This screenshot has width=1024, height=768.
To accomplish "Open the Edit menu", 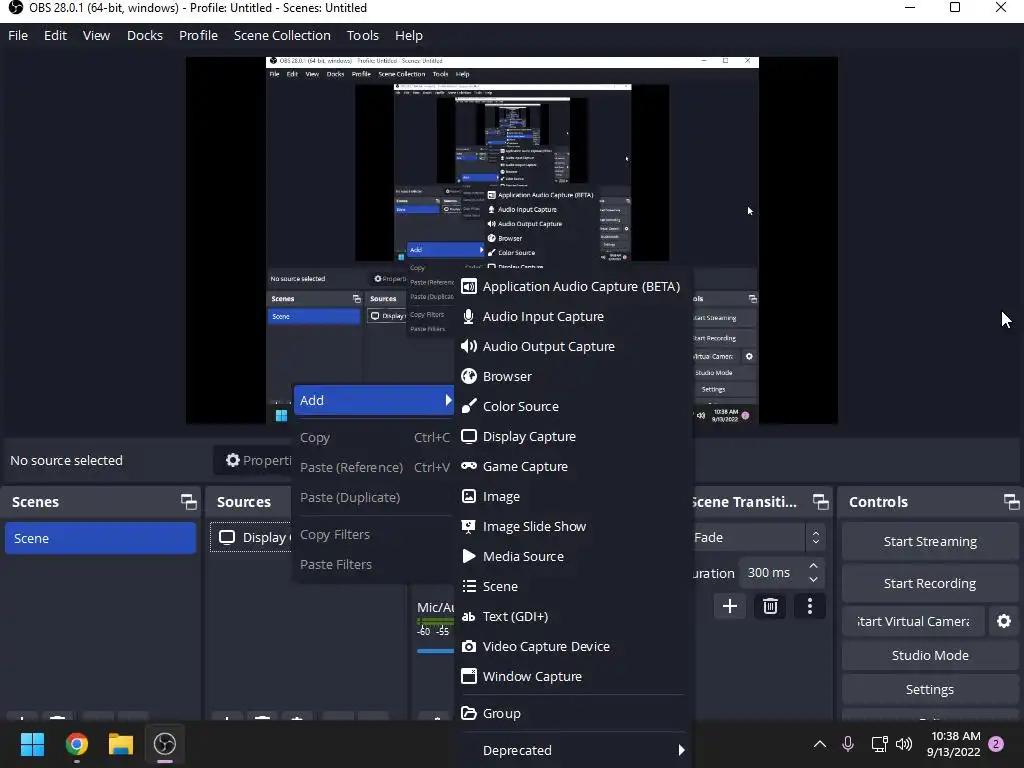I will tap(56, 35).
